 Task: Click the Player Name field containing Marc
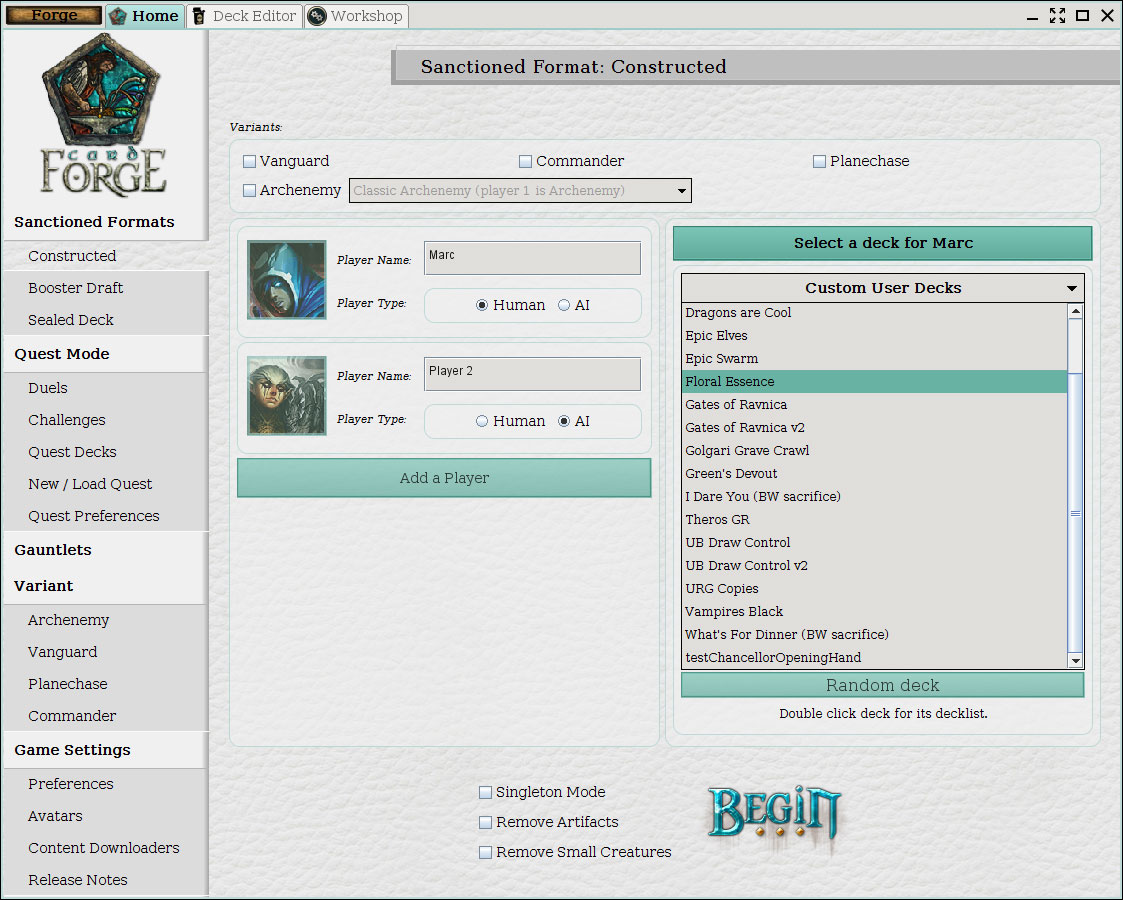point(532,258)
